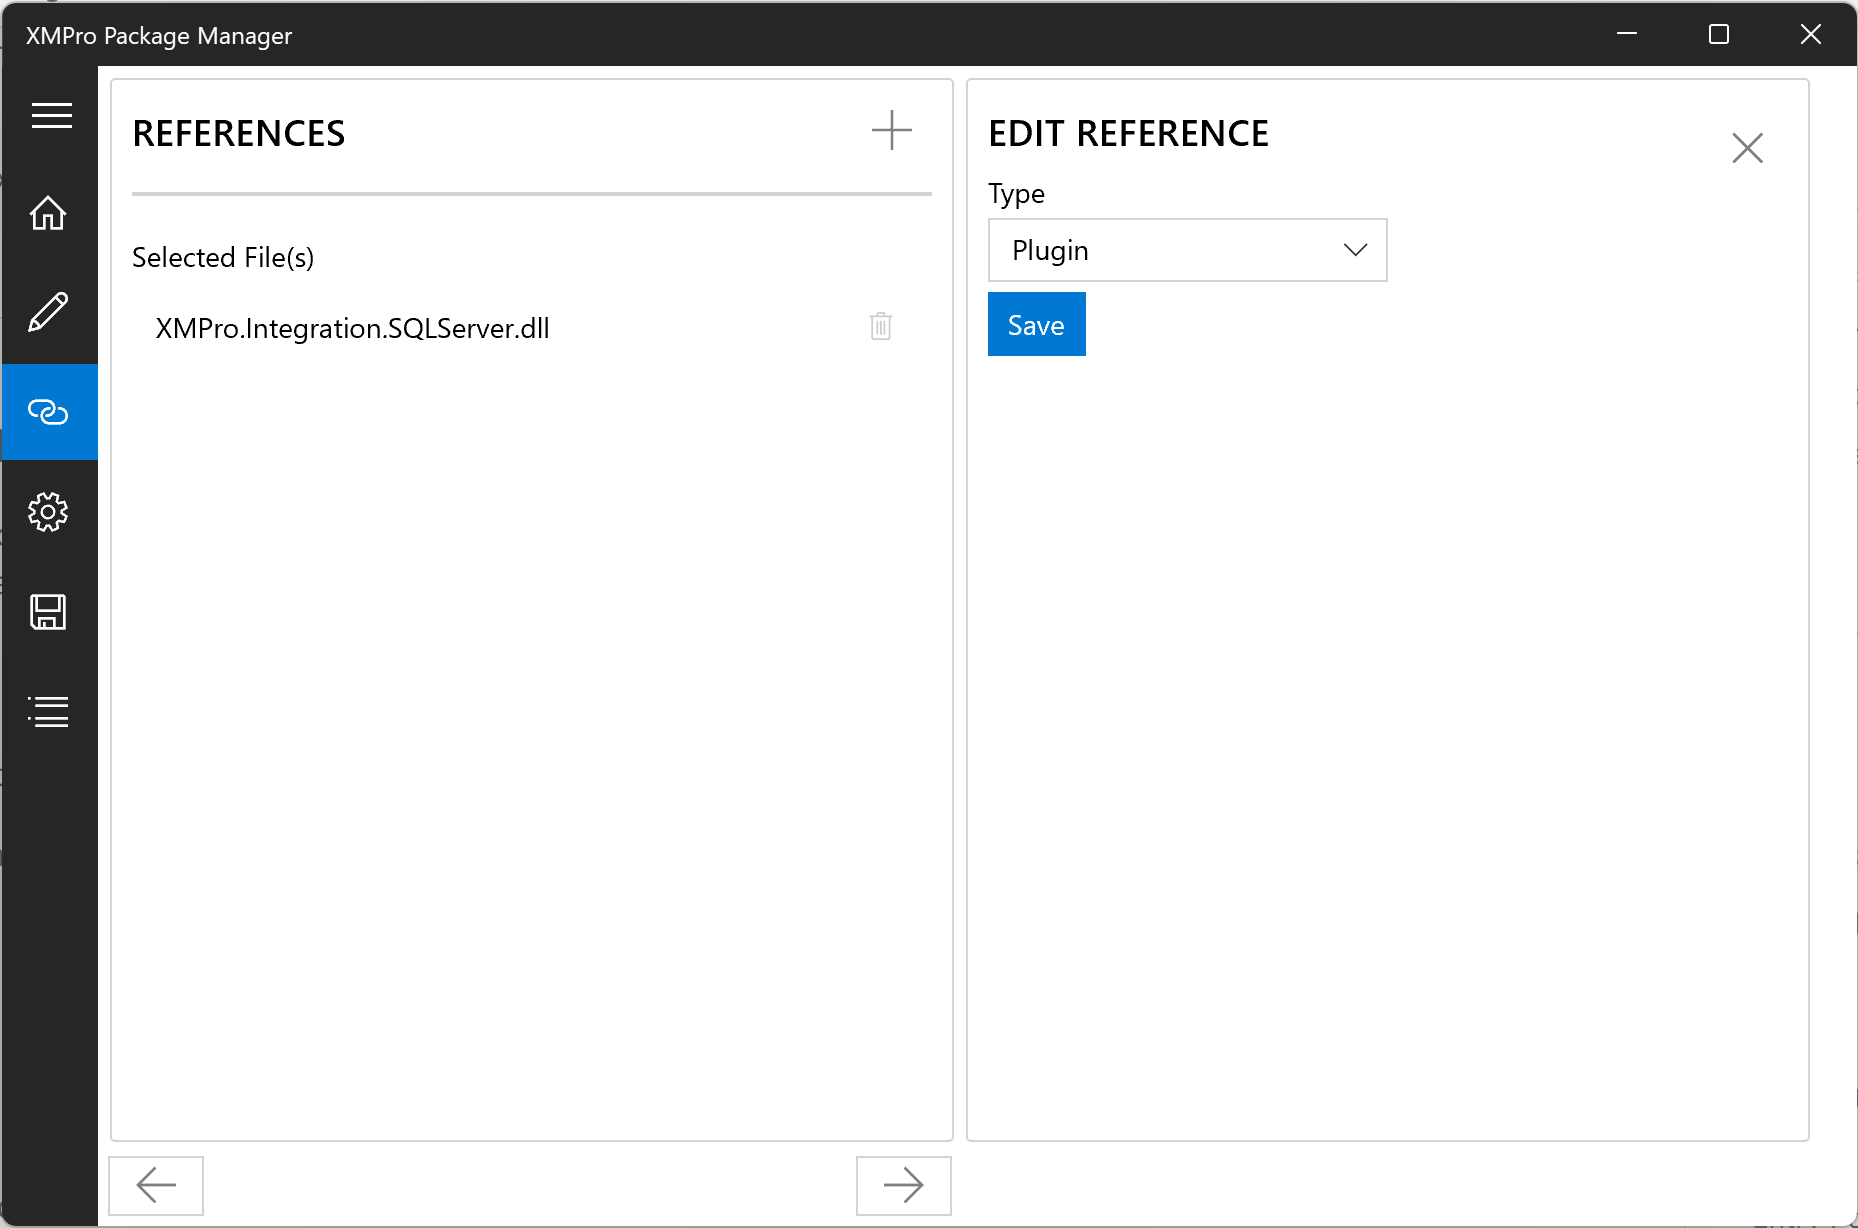The height and width of the screenshot is (1228, 1858).
Task: Click the floppy disk save icon in sidebar
Action: pyautogui.click(x=48, y=612)
